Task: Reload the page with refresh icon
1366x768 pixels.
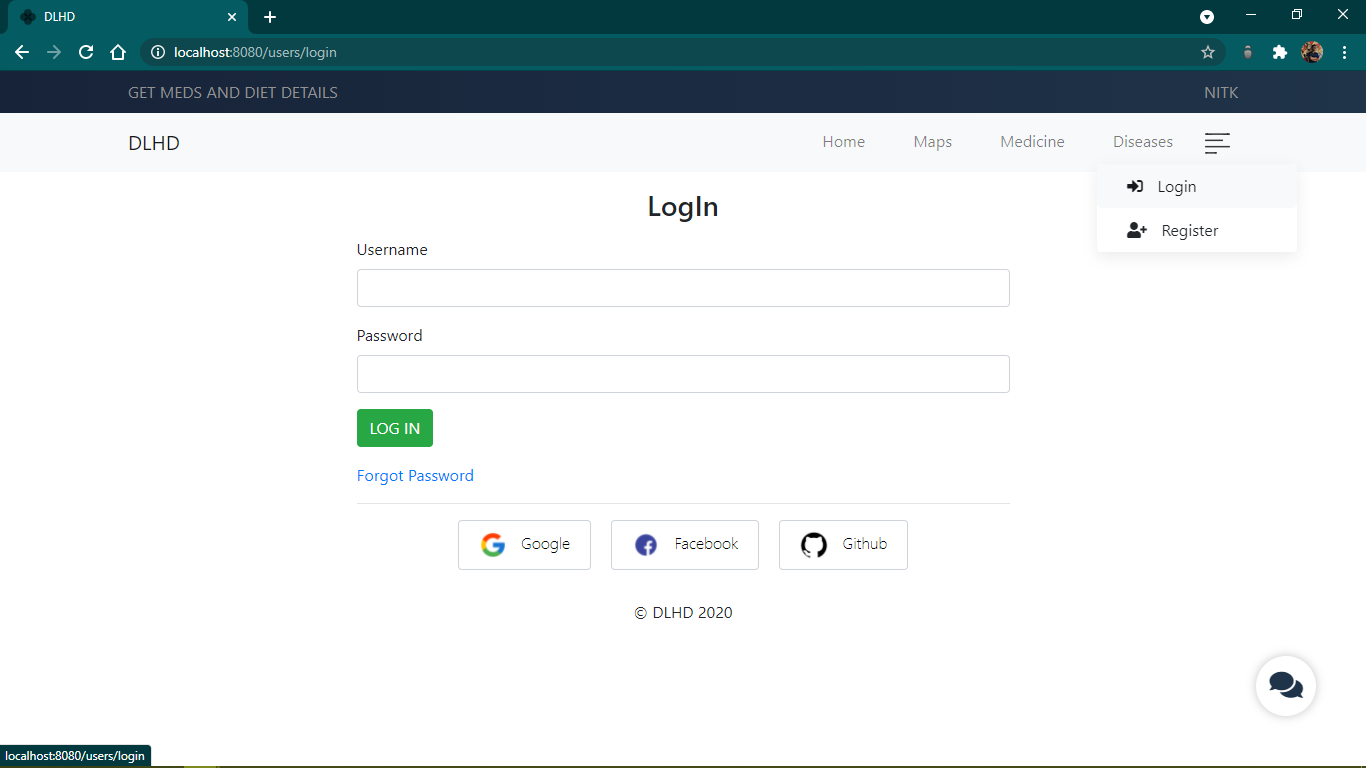Action: click(86, 52)
